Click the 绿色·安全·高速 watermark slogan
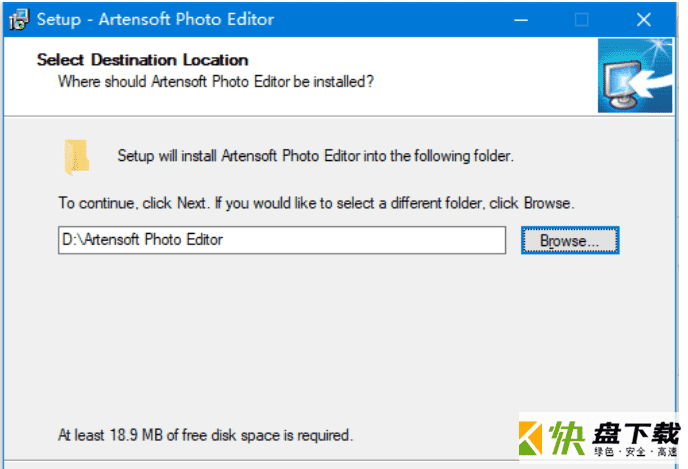Screen dimensions: 688x469 click(636, 451)
